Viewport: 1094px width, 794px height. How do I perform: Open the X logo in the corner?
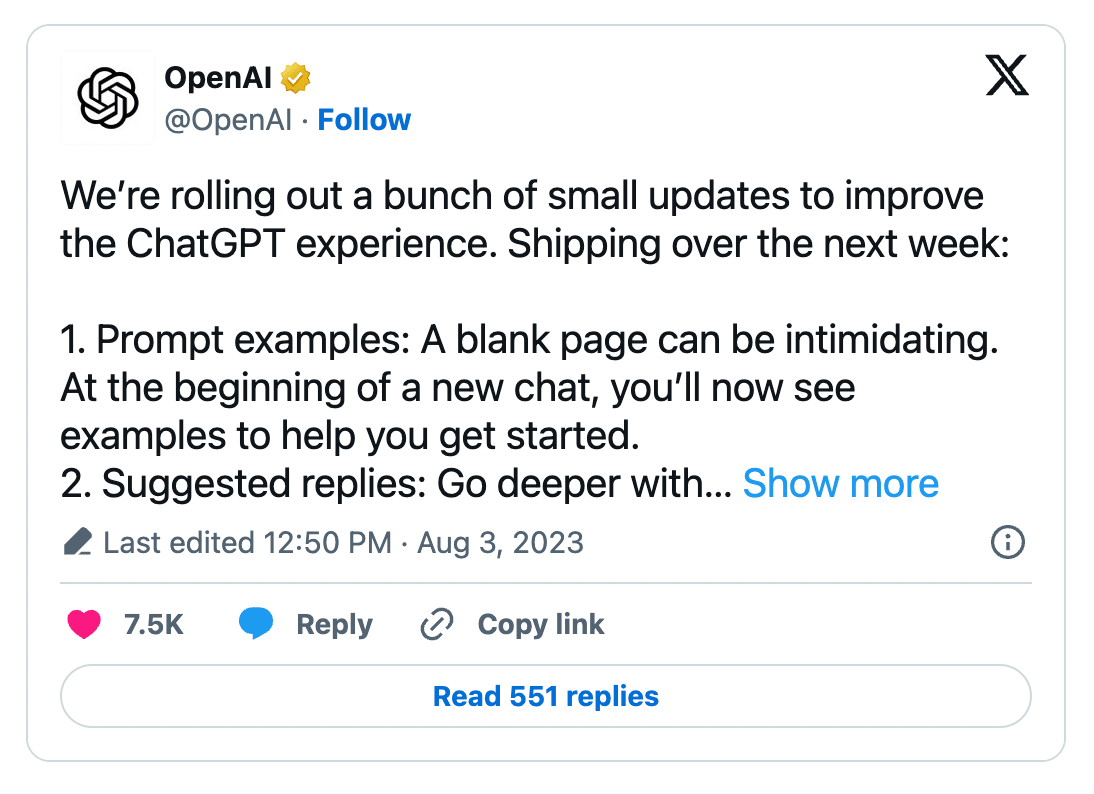coord(1007,75)
